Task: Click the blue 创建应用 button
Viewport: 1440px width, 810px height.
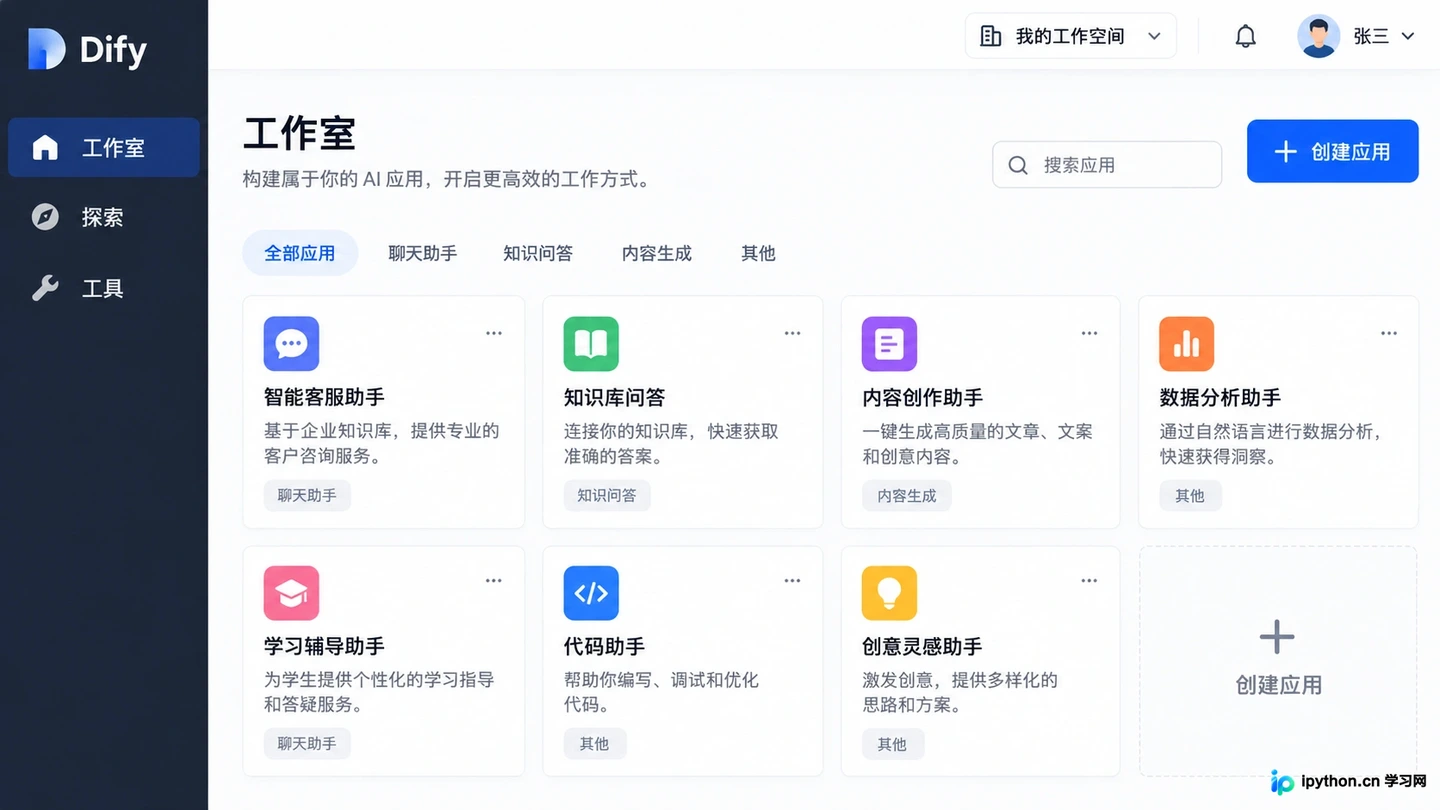Action: click(x=1333, y=151)
